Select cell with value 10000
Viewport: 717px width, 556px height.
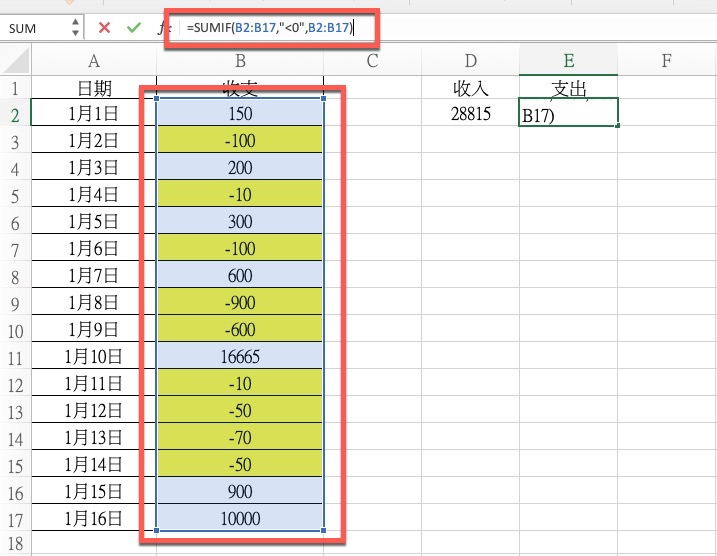[x=240, y=518]
